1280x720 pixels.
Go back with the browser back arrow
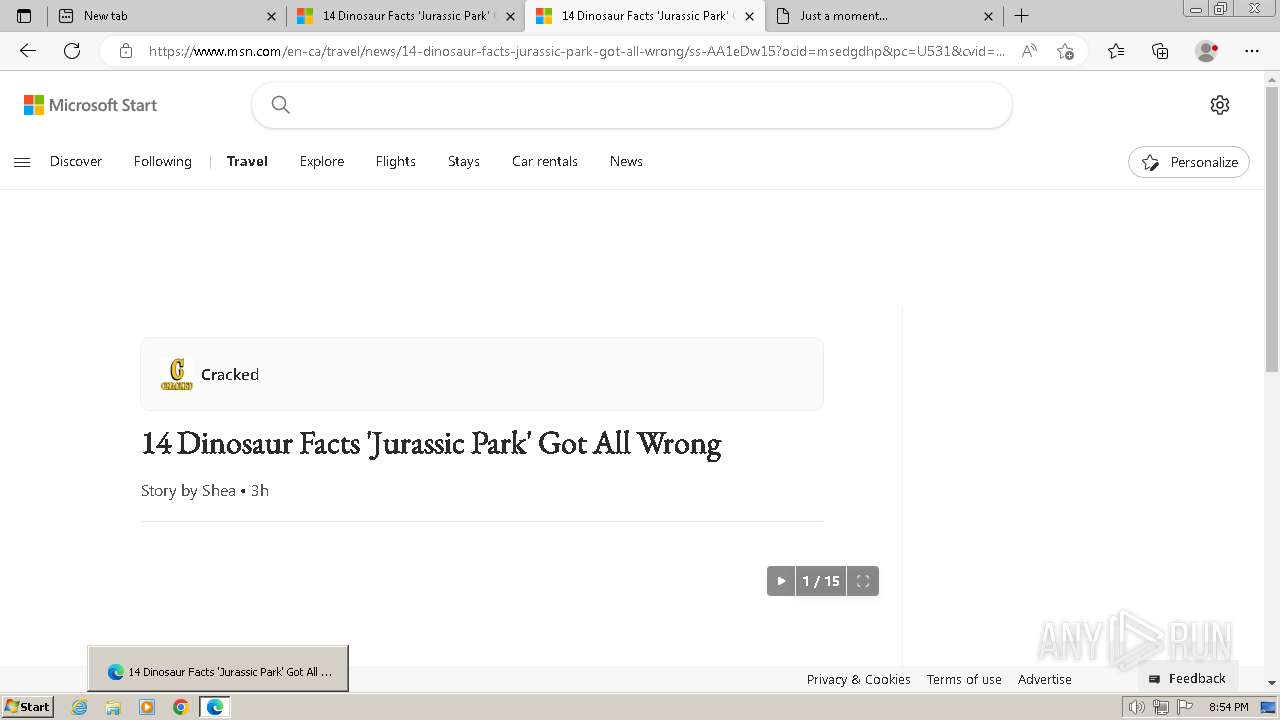coord(28,51)
